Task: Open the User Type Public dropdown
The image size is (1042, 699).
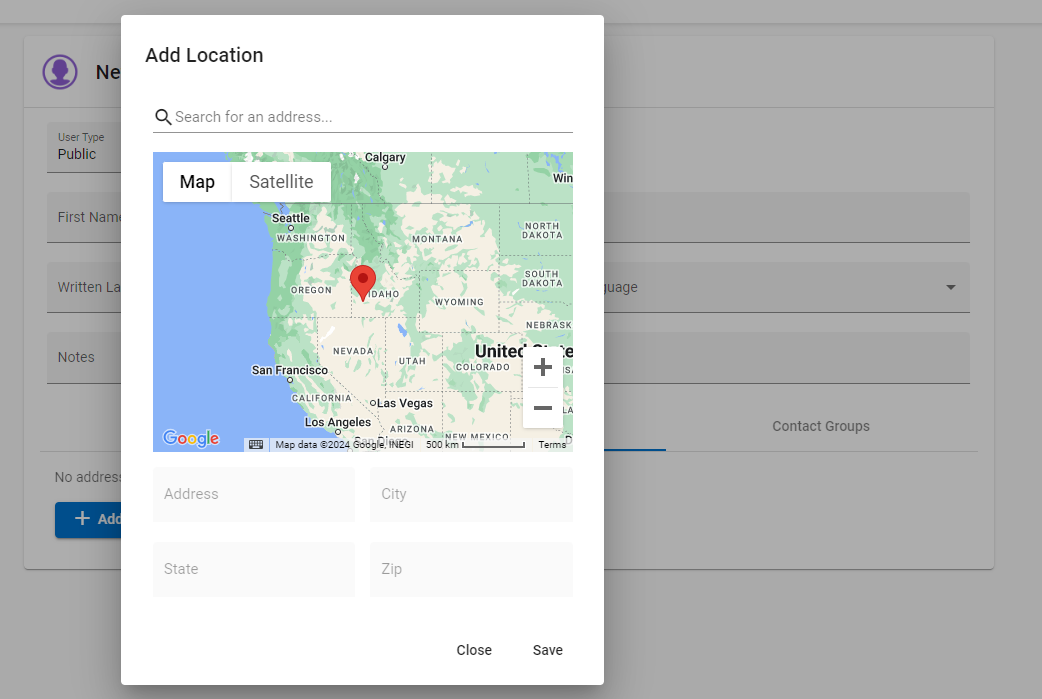Action: (84, 147)
